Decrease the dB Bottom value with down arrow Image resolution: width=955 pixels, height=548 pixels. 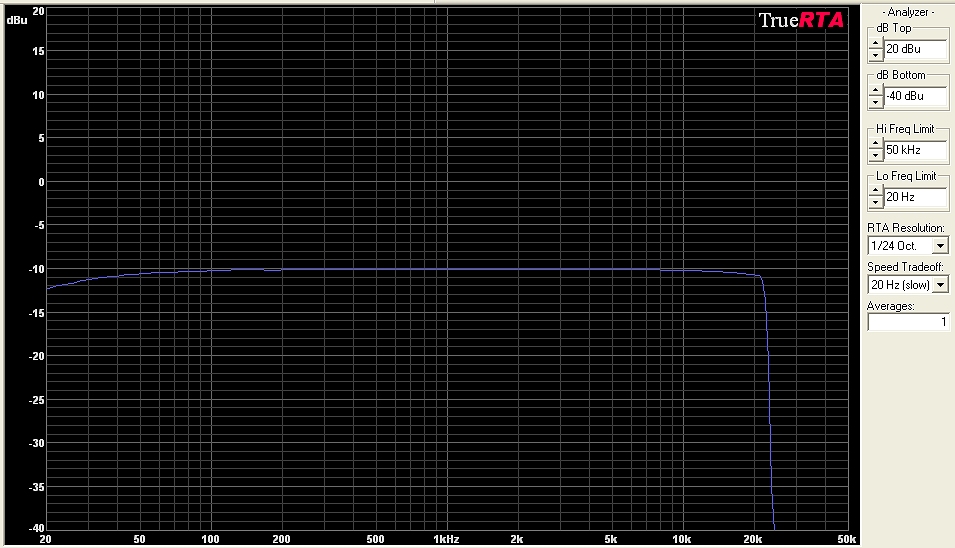tap(875, 102)
